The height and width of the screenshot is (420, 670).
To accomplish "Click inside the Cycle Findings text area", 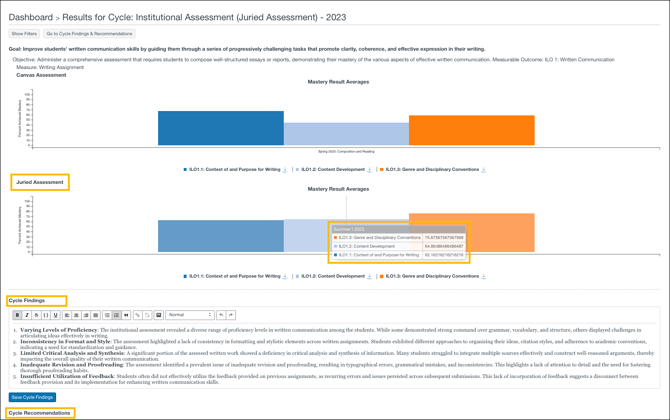I will point(335,355).
